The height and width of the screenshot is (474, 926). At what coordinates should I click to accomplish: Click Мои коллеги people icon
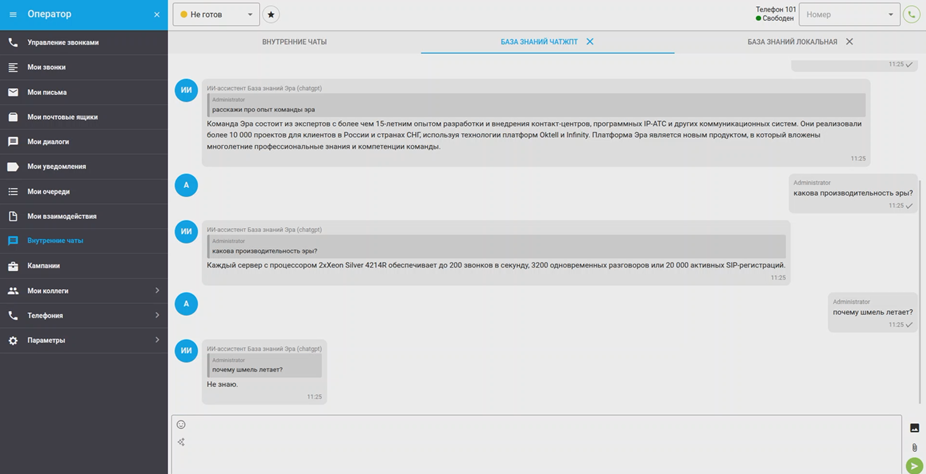(x=13, y=290)
